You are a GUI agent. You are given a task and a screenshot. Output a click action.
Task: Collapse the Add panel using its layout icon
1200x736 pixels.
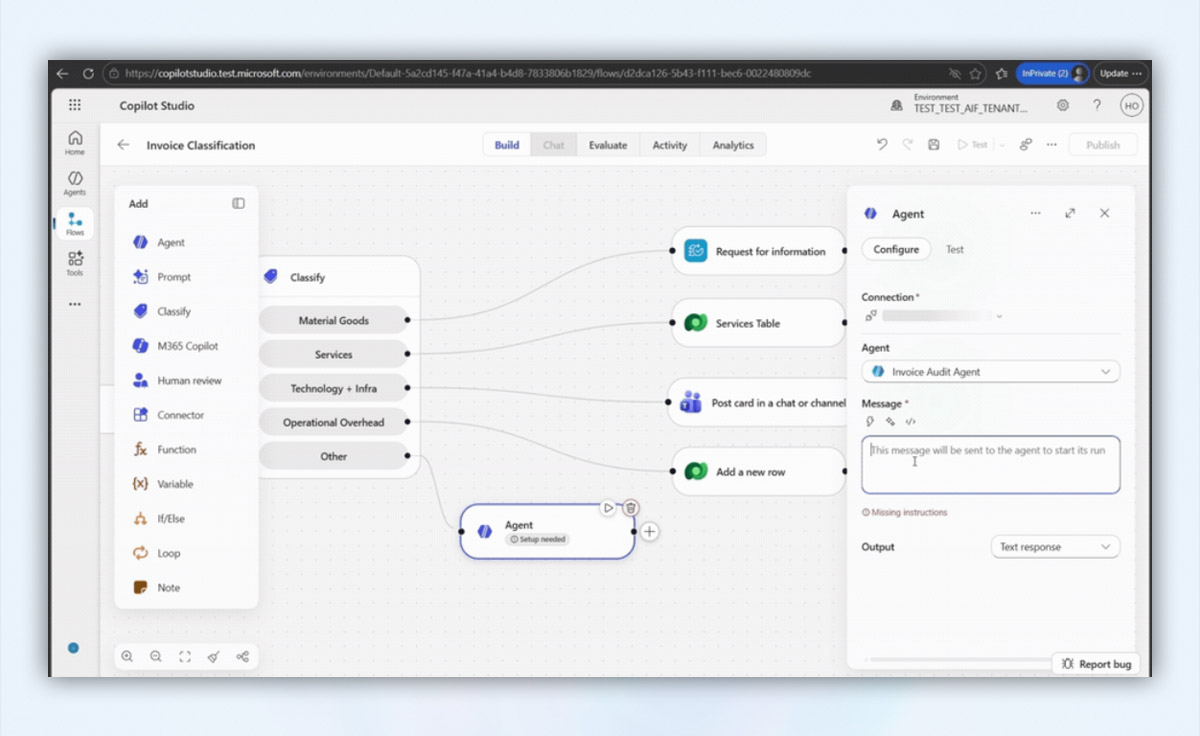click(x=238, y=203)
